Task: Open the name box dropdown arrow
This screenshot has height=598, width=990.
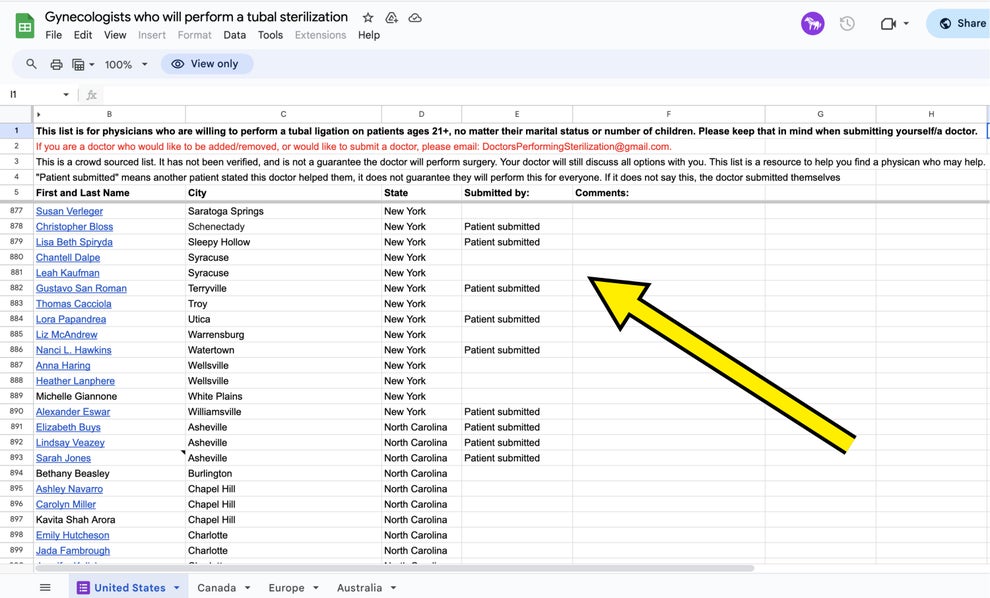Action: (66, 95)
